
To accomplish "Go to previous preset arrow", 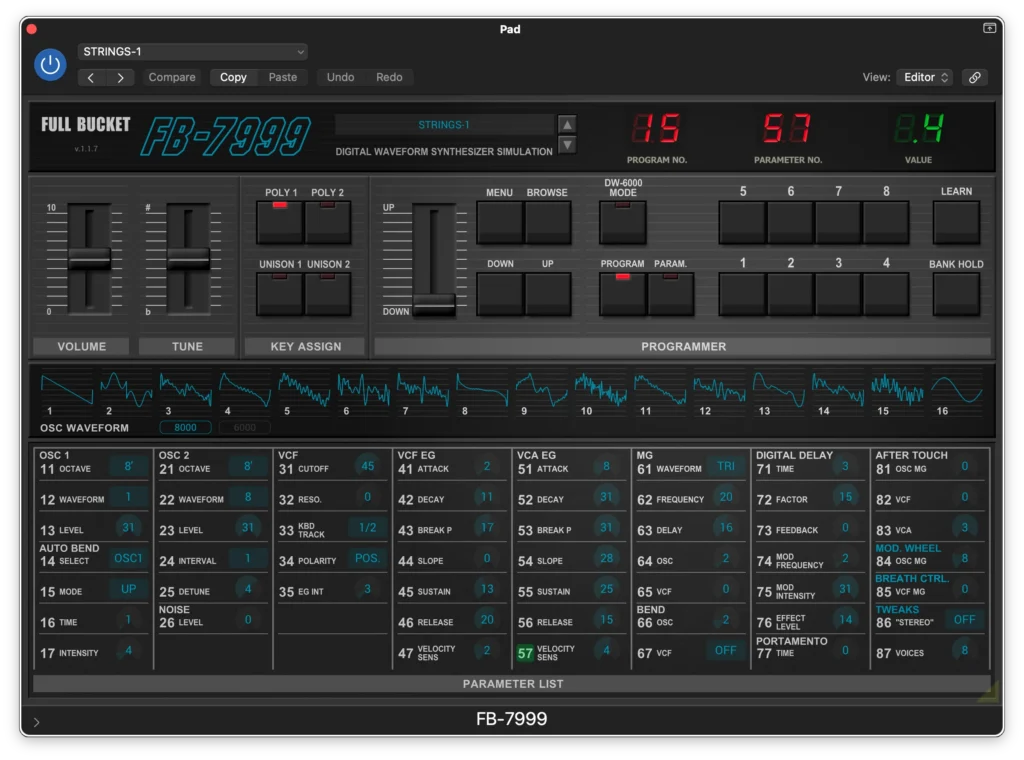I will click(91, 78).
